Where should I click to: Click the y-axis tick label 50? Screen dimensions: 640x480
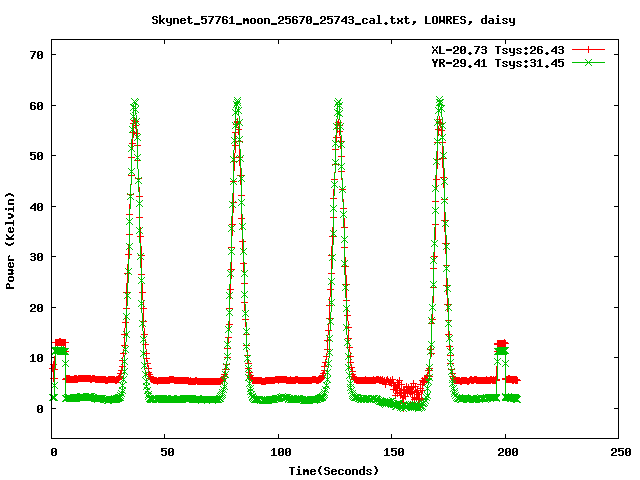coord(36,156)
